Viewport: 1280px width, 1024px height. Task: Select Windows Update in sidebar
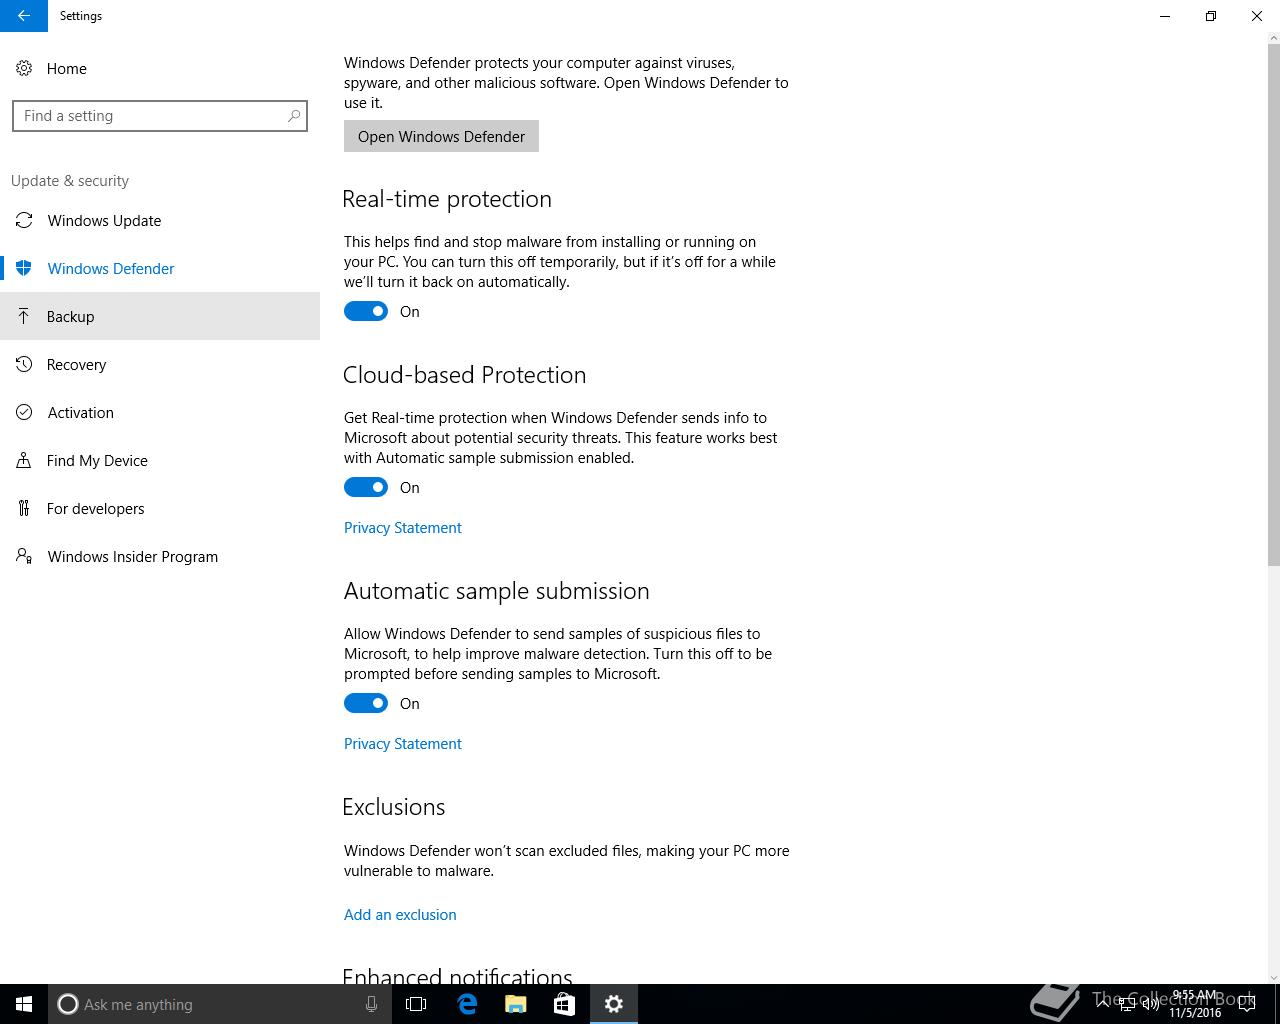[x=160, y=220]
